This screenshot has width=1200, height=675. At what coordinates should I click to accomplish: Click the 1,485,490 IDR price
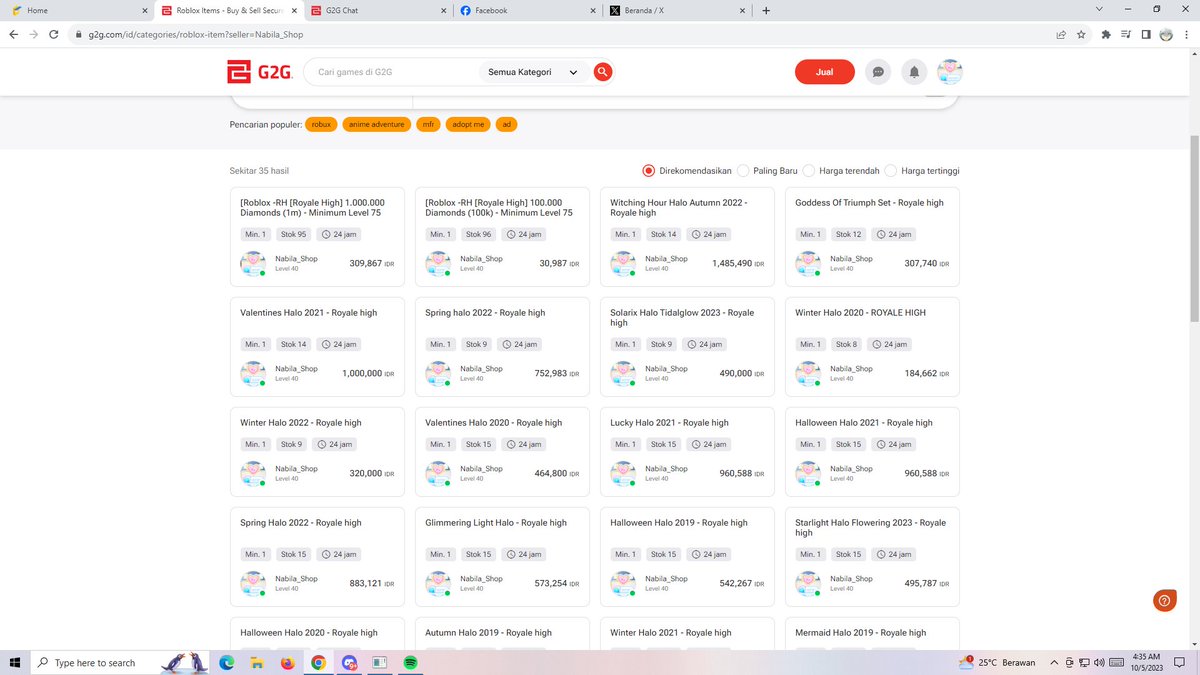738,264
